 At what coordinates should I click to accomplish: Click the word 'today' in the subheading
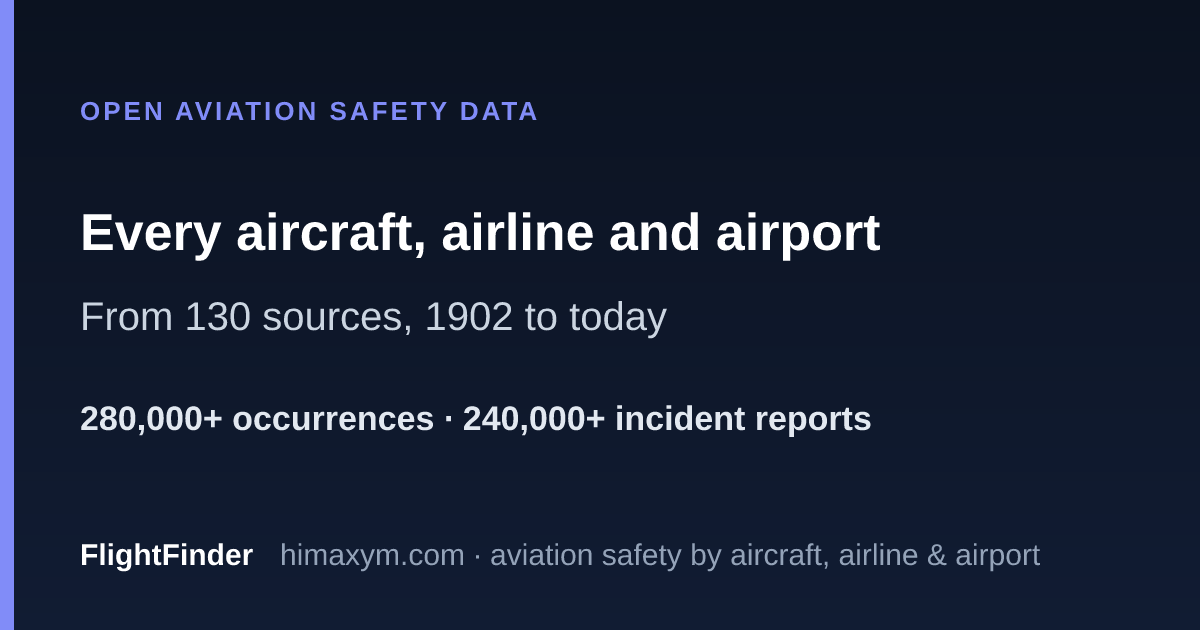618,318
